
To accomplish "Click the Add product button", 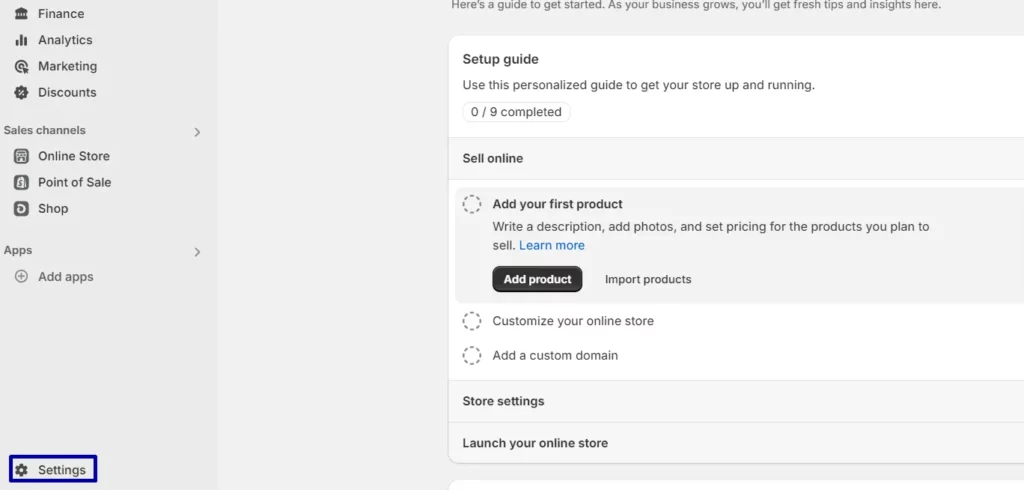I will [537, 279].
